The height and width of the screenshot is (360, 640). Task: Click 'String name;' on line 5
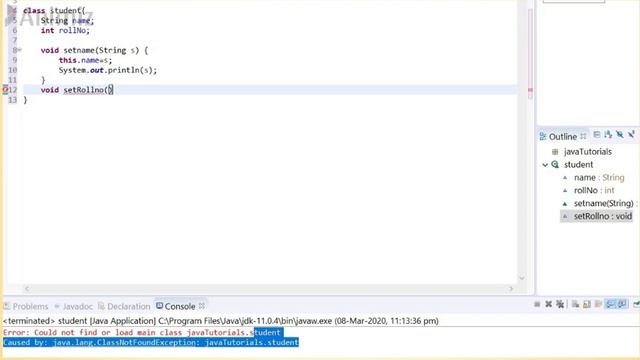[67, 21]
